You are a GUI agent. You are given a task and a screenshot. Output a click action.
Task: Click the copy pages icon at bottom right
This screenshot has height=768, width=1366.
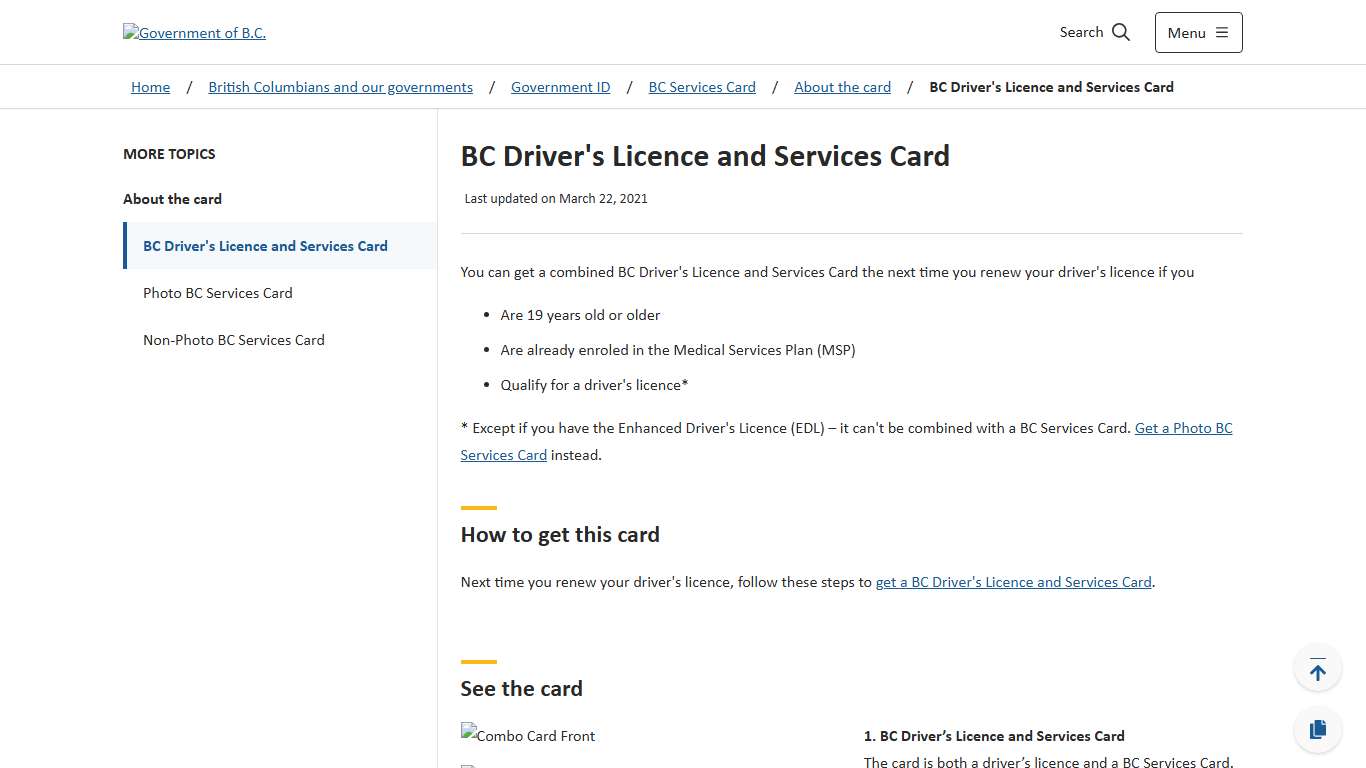(1317, 729)
